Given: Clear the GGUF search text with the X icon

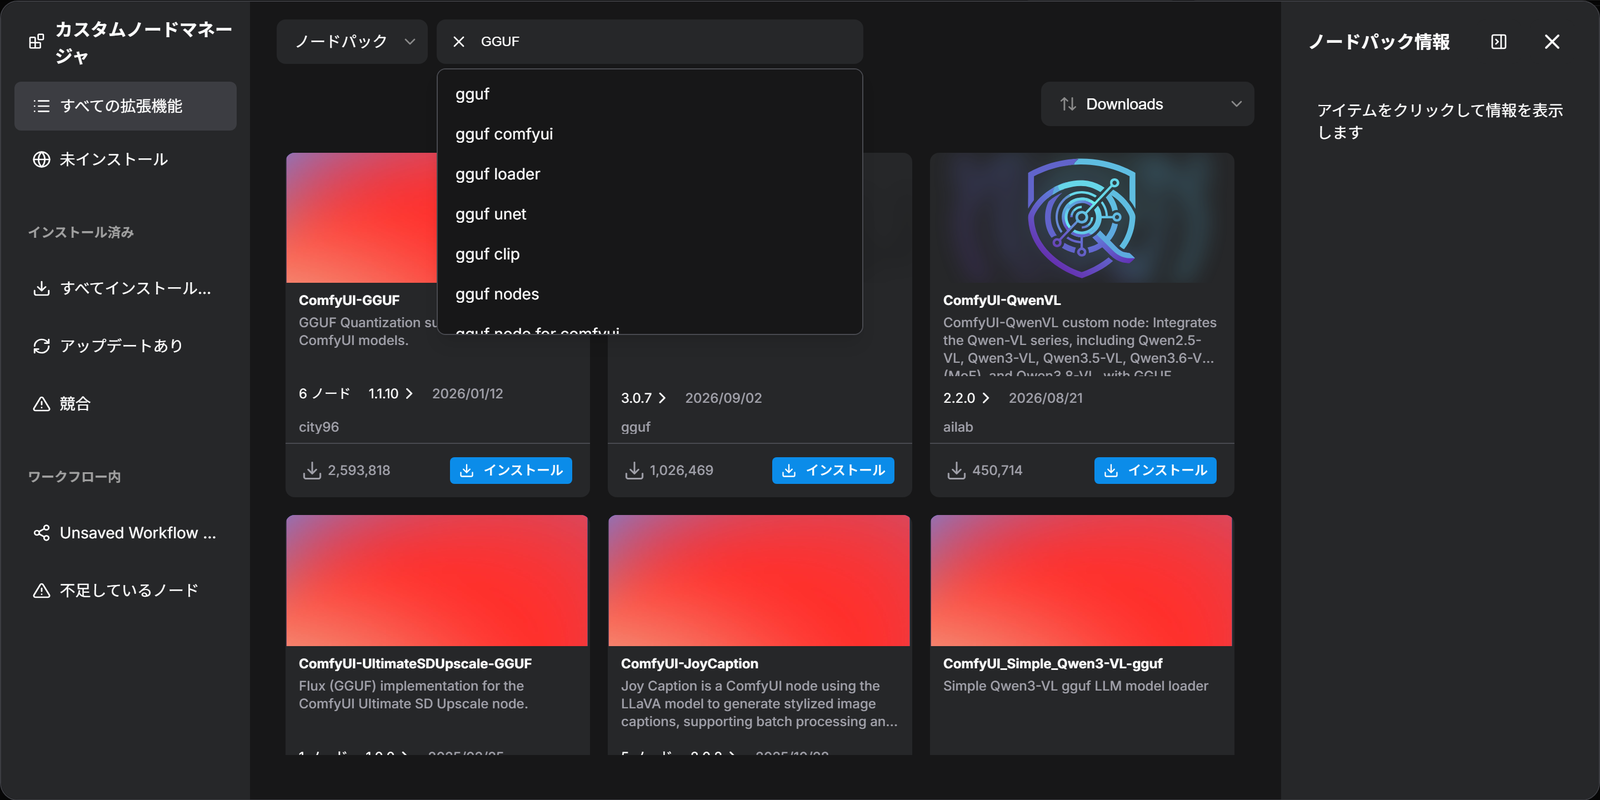Looking at the screenshot, I should click(x=459, y=42).
